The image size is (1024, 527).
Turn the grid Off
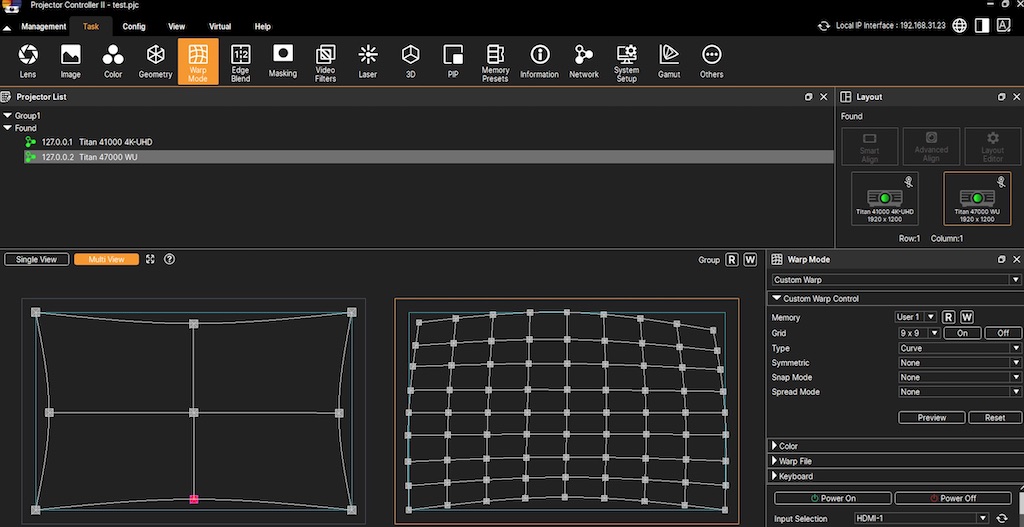(x=1003, y=333)
